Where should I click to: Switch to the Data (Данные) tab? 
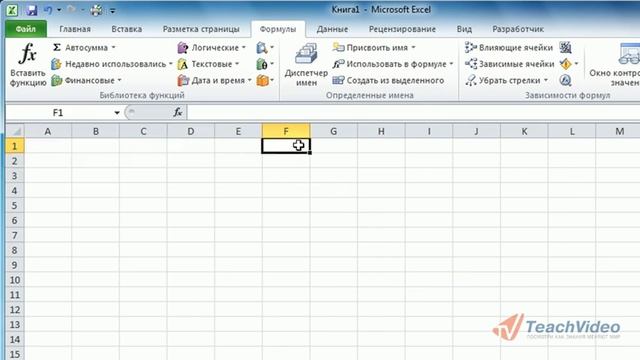(332, 29)
